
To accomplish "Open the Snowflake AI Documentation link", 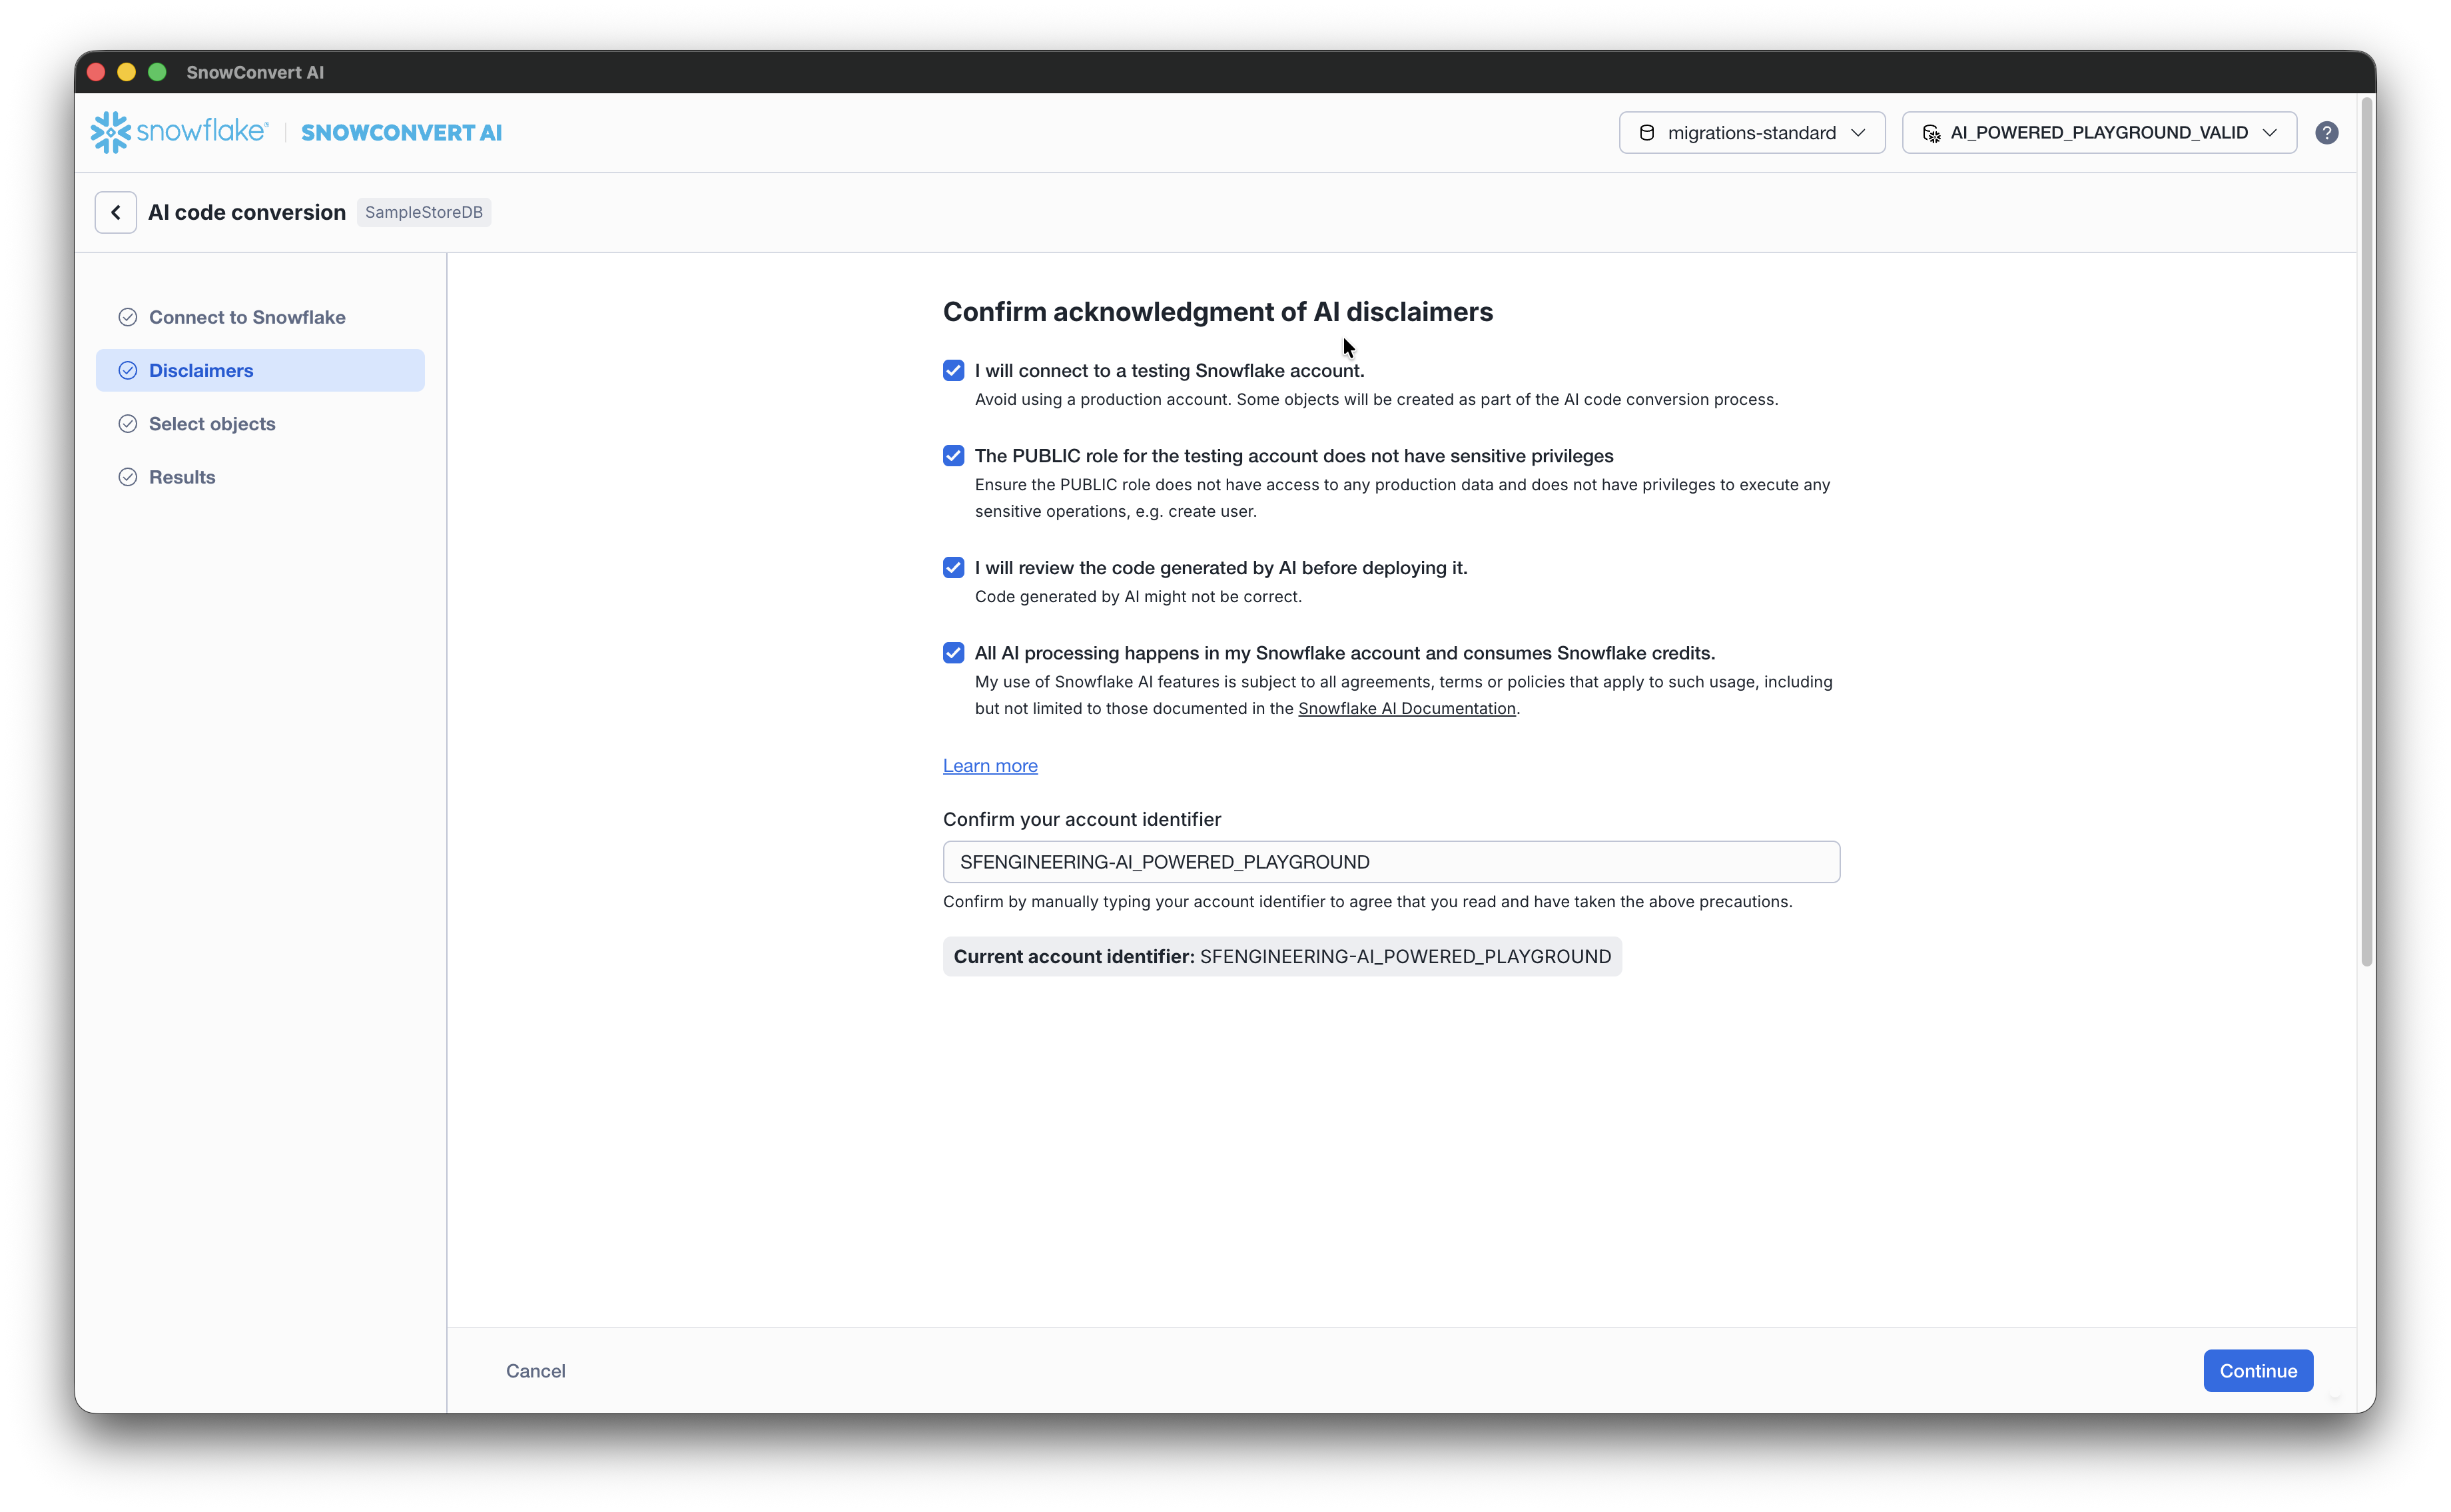I will [x=1406, y=708].
